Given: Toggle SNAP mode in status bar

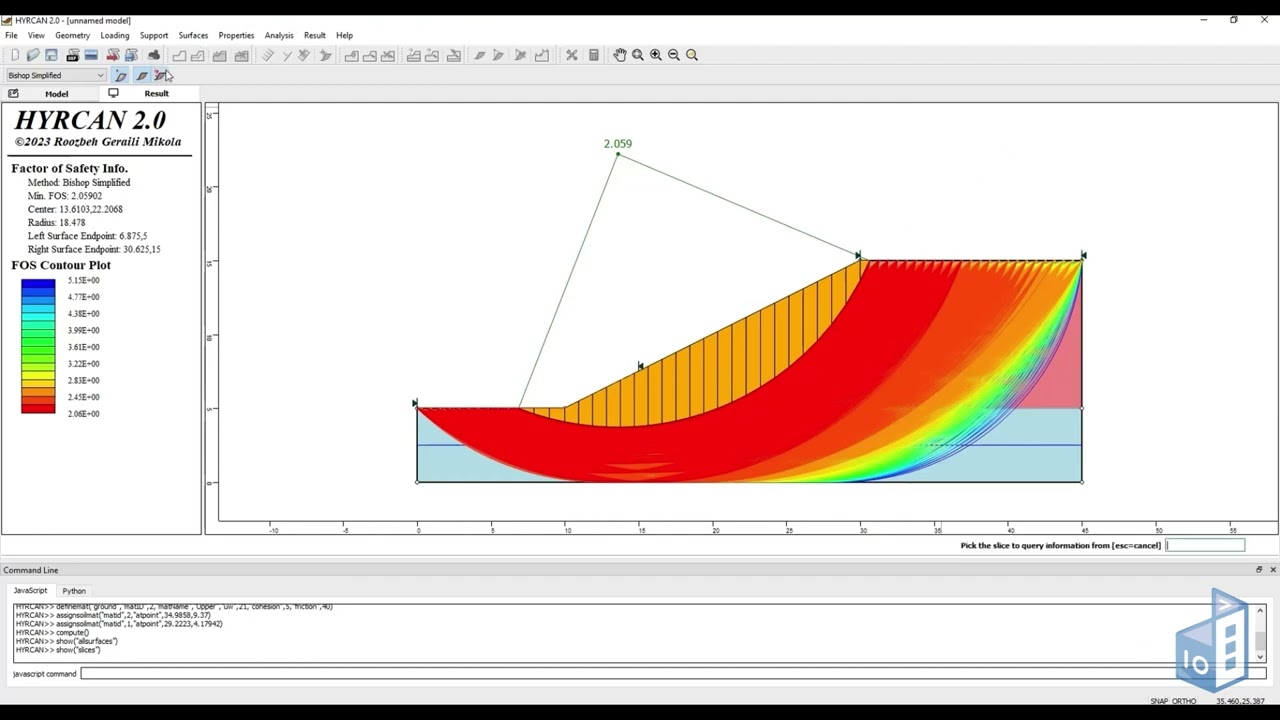Looking at the screenshot, I should click(1159, 701).
